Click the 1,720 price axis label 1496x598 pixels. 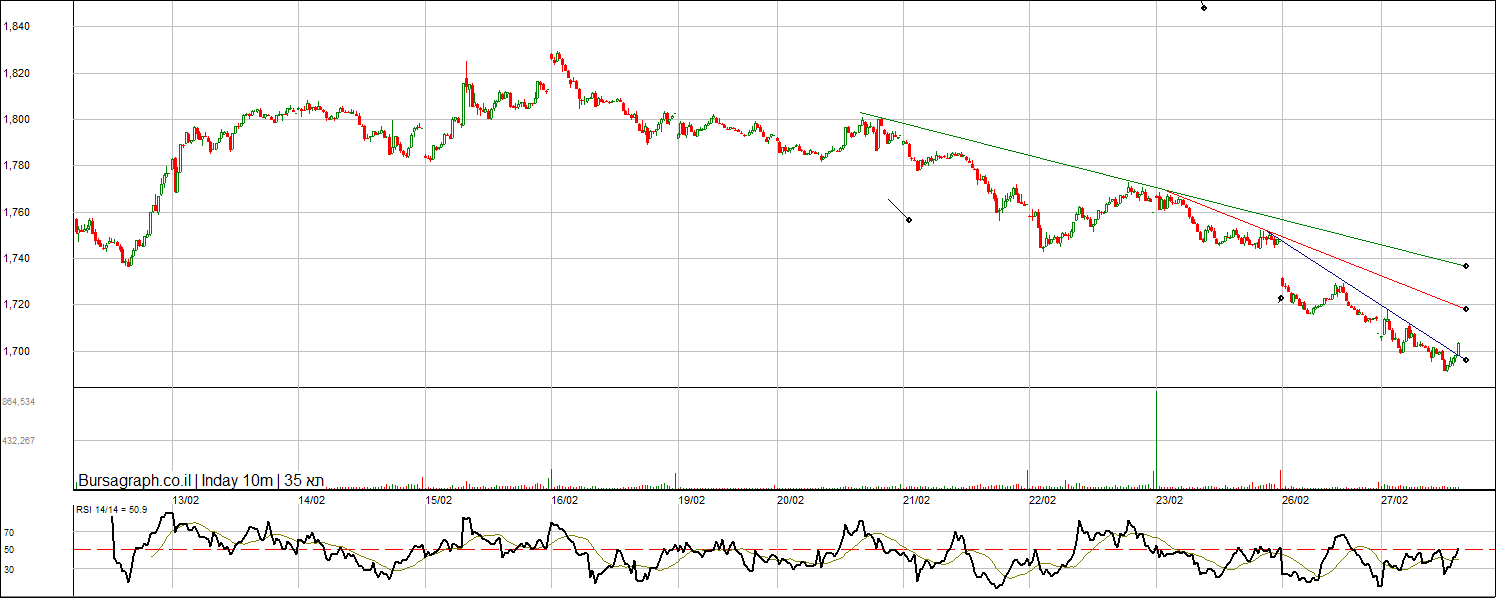[x=16, y=305]
